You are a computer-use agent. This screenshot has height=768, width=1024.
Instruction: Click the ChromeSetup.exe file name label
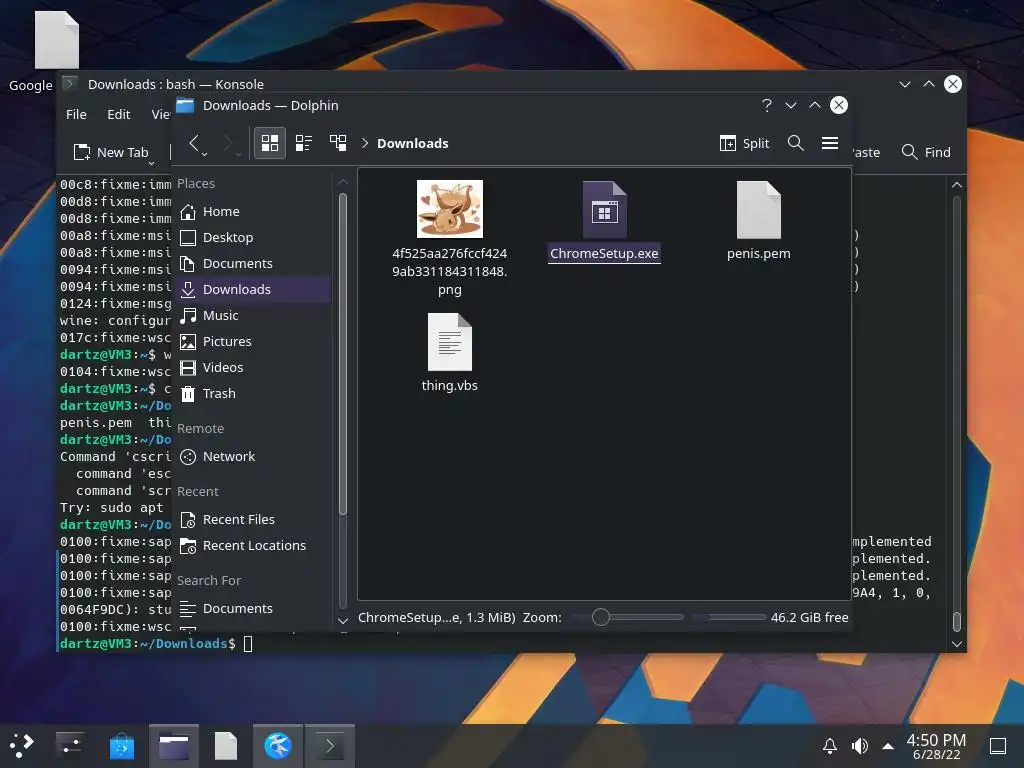[604, 253]
